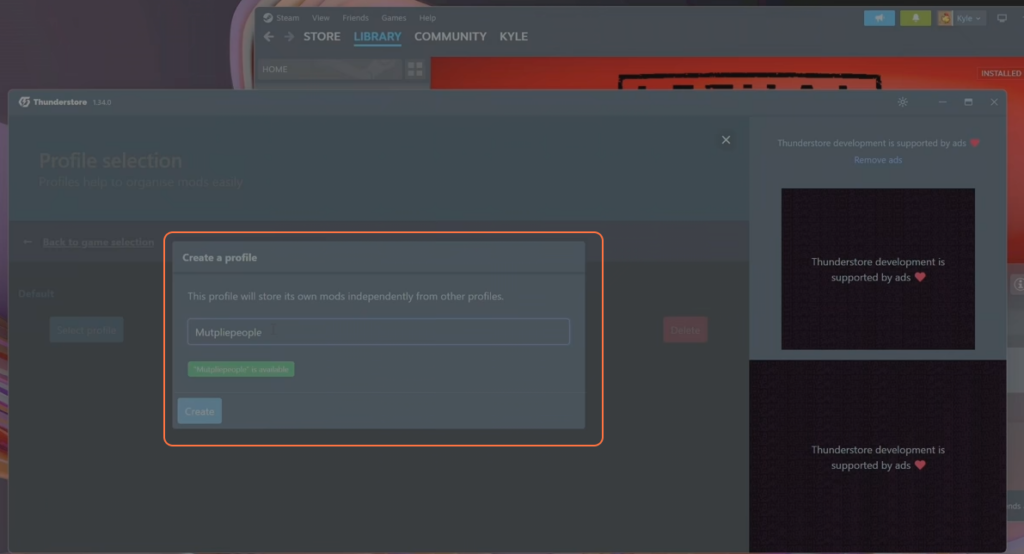Click the HOME button in Steam library
The height and width of the screenshot is (554, 1024).
329,69
